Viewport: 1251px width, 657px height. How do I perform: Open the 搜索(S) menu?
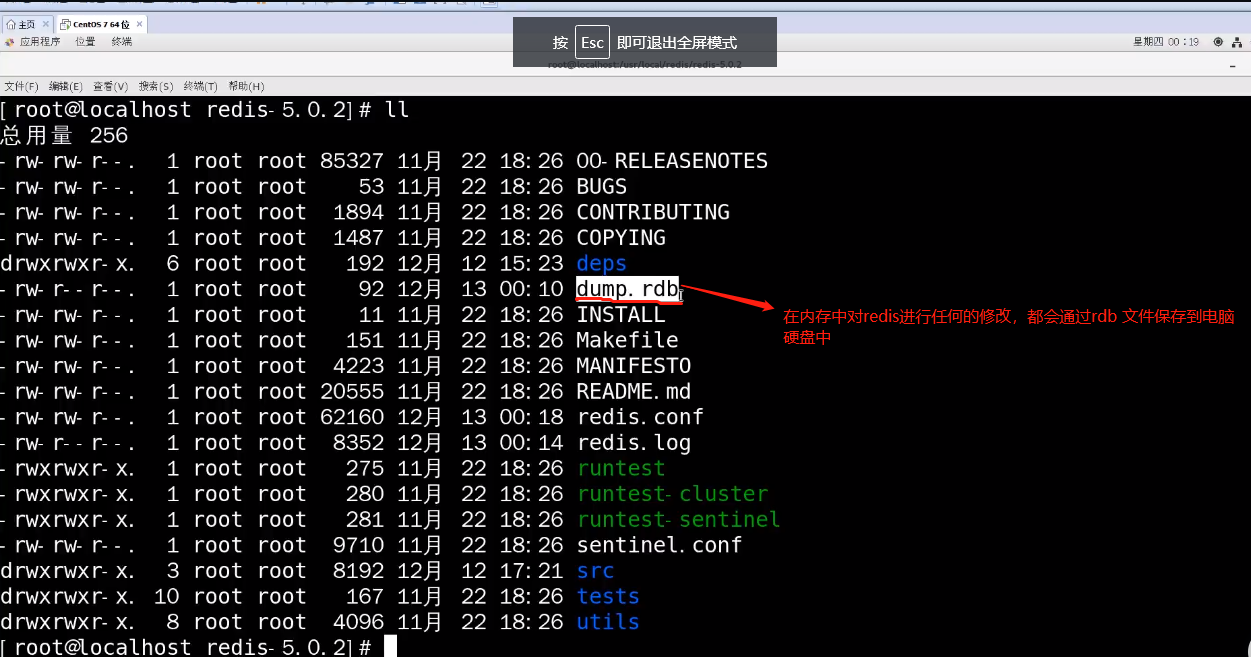click(156, 87)
